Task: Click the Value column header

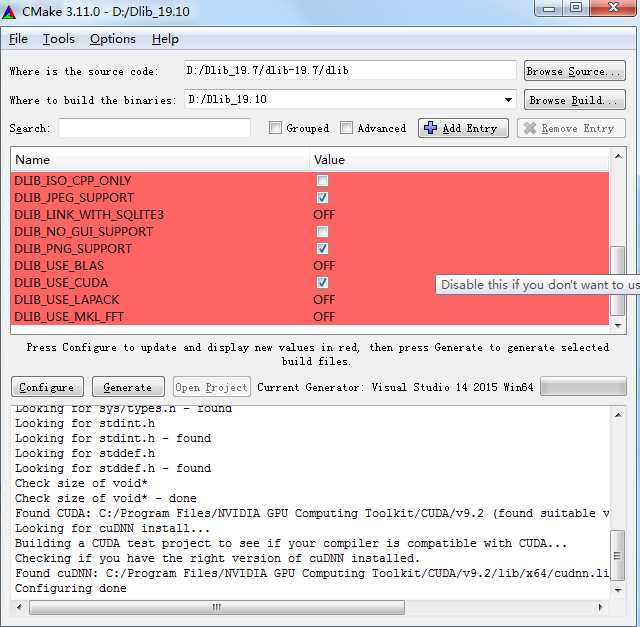Action: click(x=459, y=160)
